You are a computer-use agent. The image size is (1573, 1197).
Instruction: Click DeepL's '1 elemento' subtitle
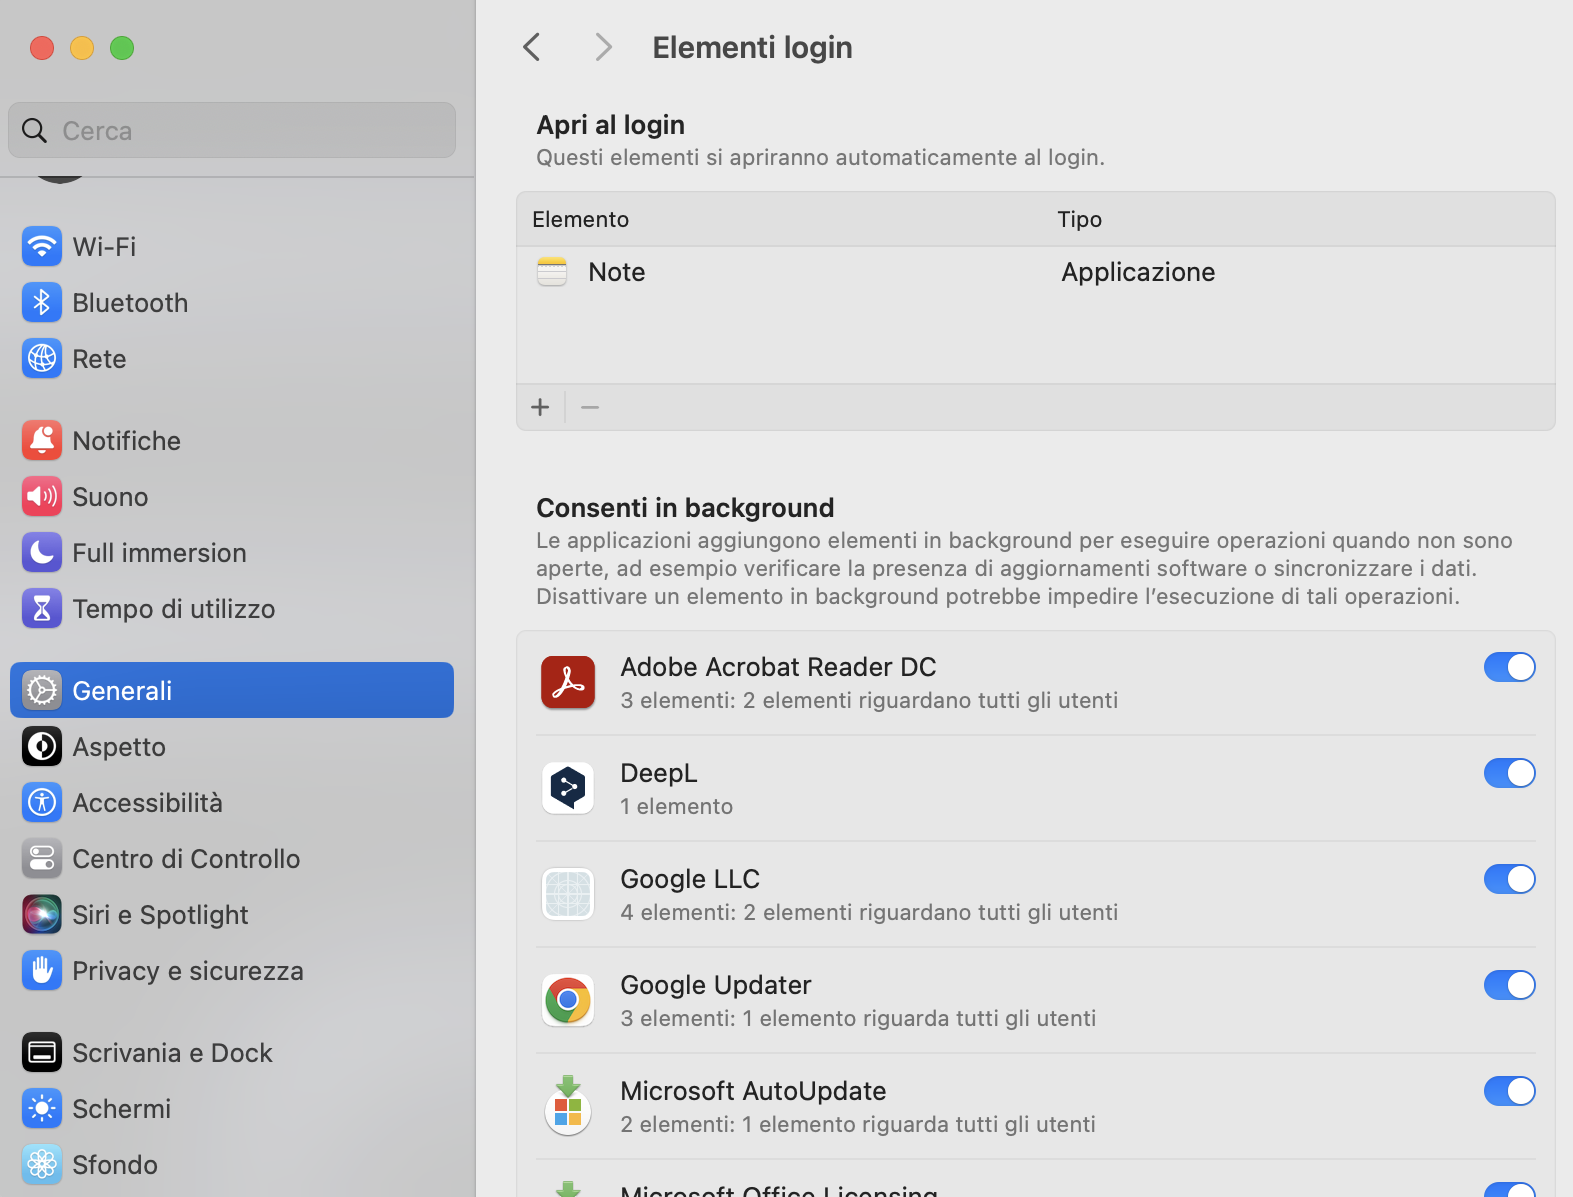coord(677,806)
